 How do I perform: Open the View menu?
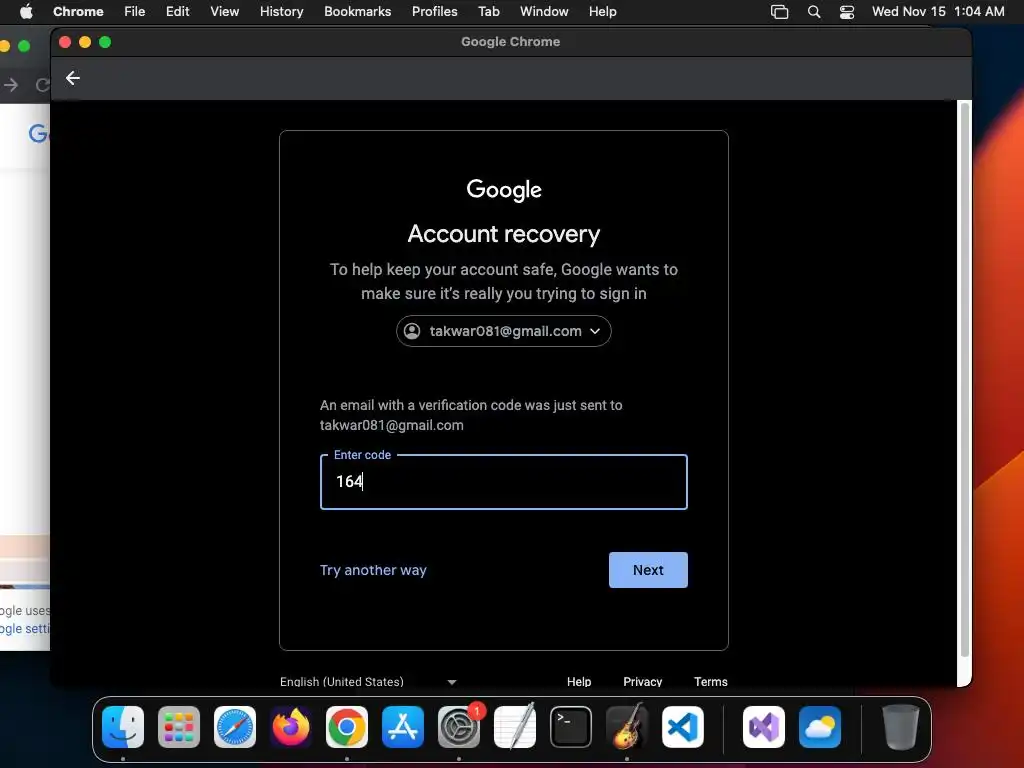point(225,11)
